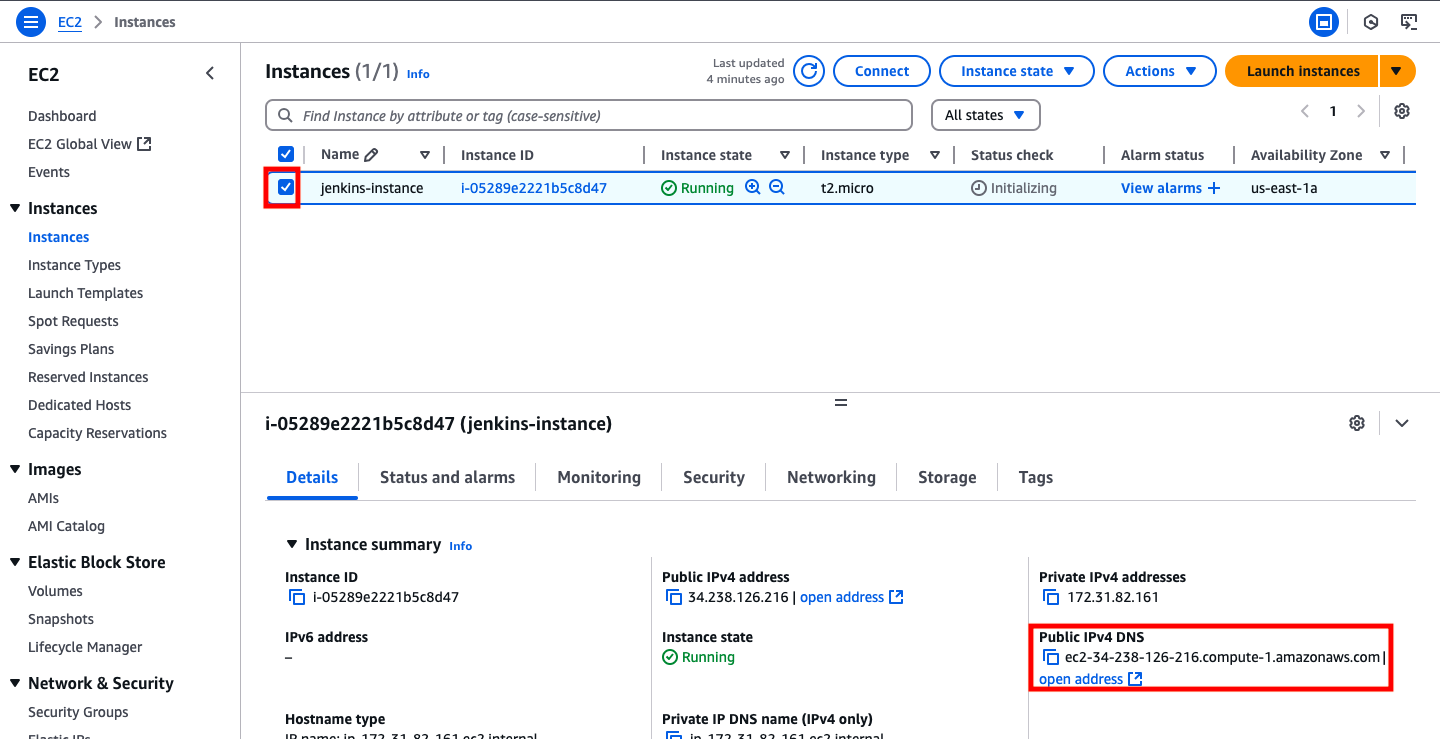Collapse the Instances sidebar group

tap(15, 208)
